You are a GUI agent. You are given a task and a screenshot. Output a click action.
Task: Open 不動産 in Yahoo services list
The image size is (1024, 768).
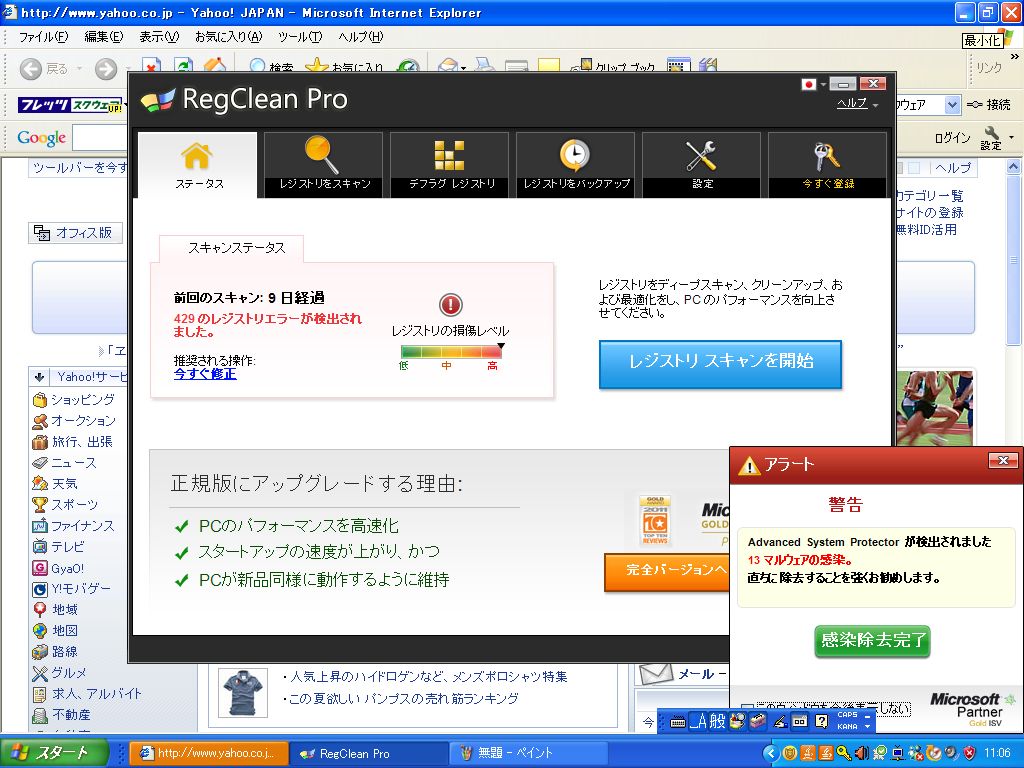coord(71,714)
